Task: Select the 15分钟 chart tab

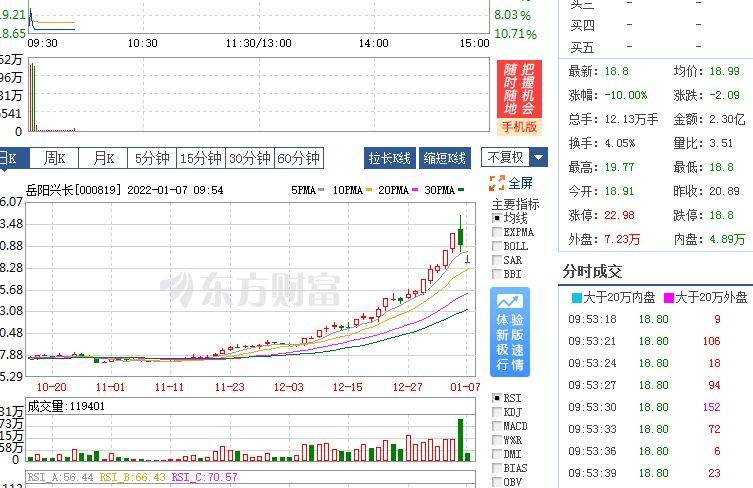Action: pyautogui.click(x=201, y=158)
